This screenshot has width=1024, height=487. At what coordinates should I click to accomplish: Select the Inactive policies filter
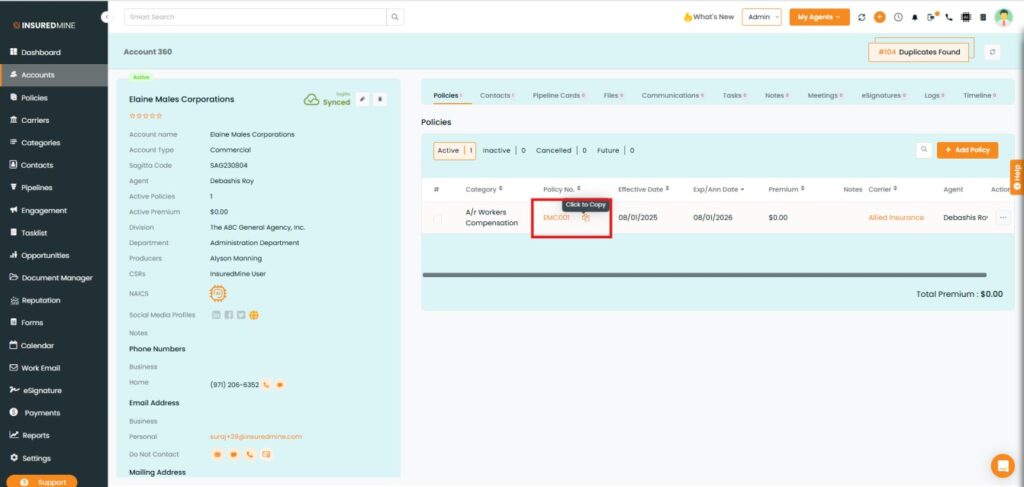[496, 151]
